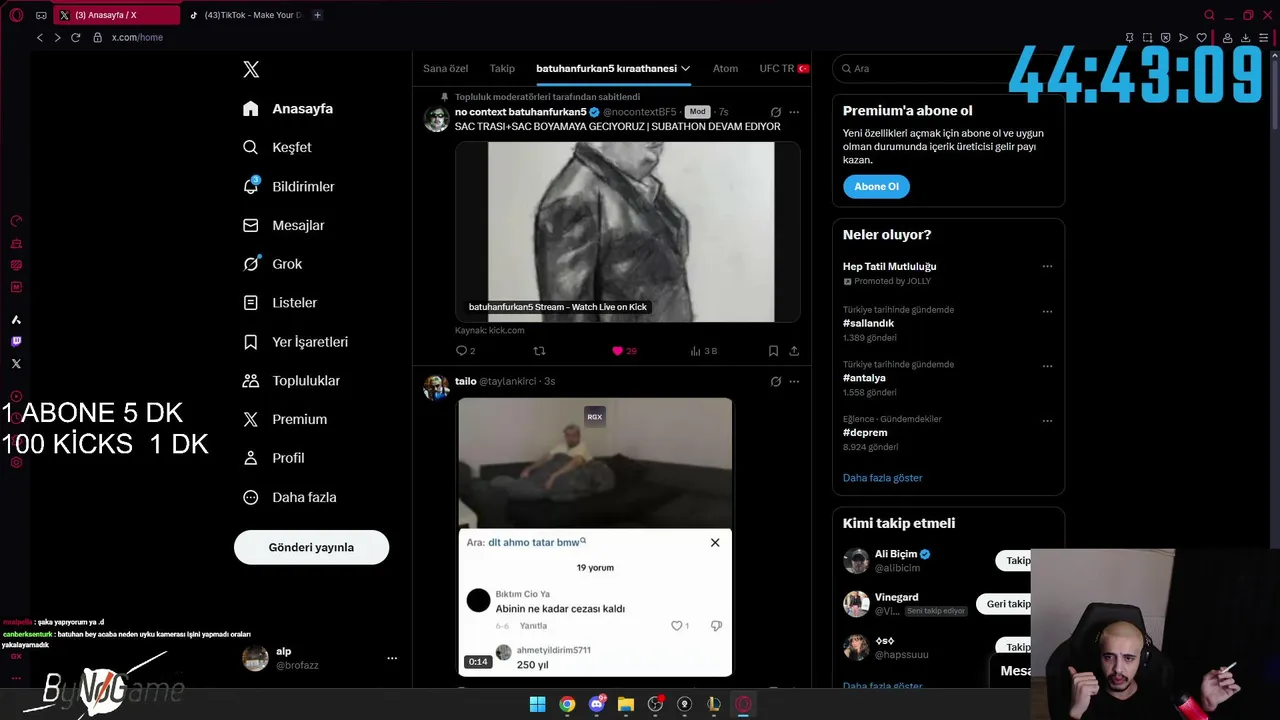Open Listeler lists
1280x720 pixels.
point(280,303)
